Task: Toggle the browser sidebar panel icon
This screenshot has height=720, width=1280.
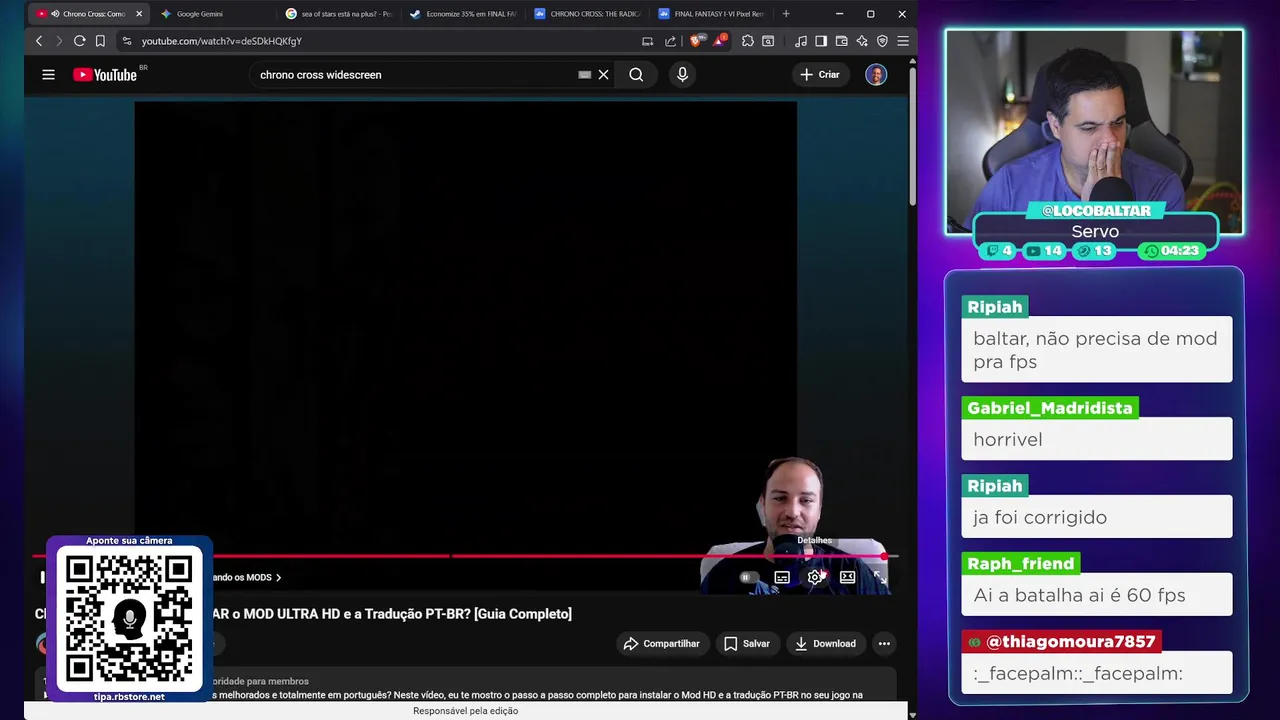Action: (821, 41)
